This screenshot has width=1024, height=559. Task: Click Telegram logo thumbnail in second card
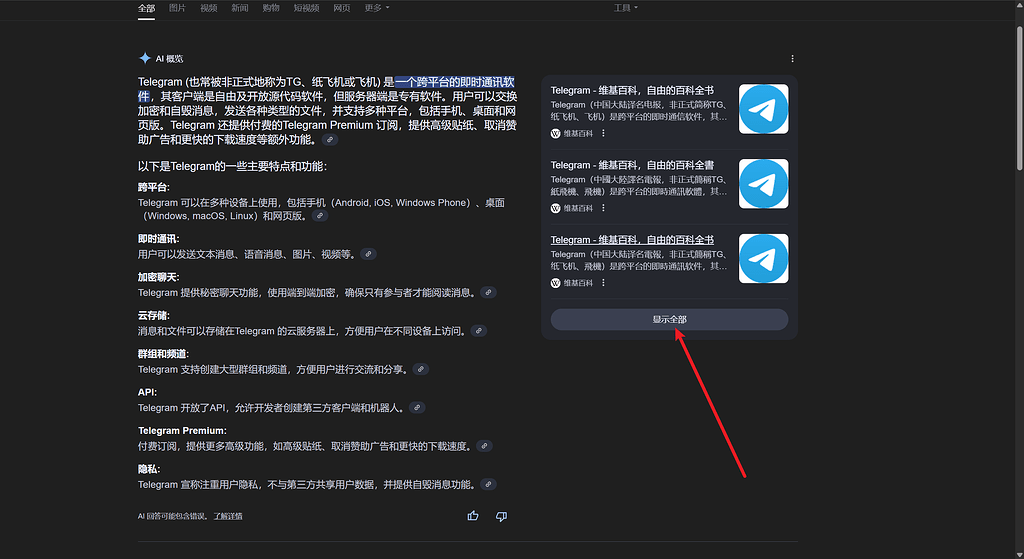pyautogui.click(x=763, y=184)
